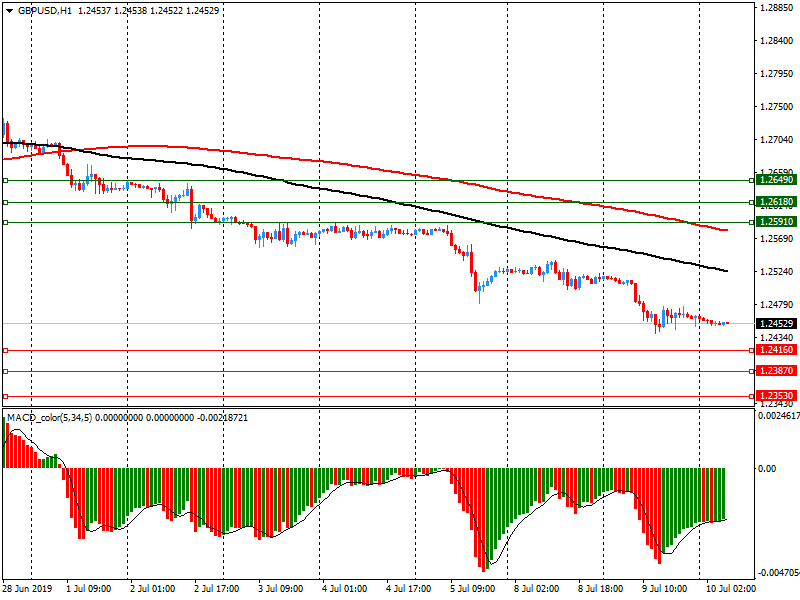The height and width of the screenshot is (600, 800).
Task: Select the 1.23530 red level price tag
Action: [x=776, y=396]
